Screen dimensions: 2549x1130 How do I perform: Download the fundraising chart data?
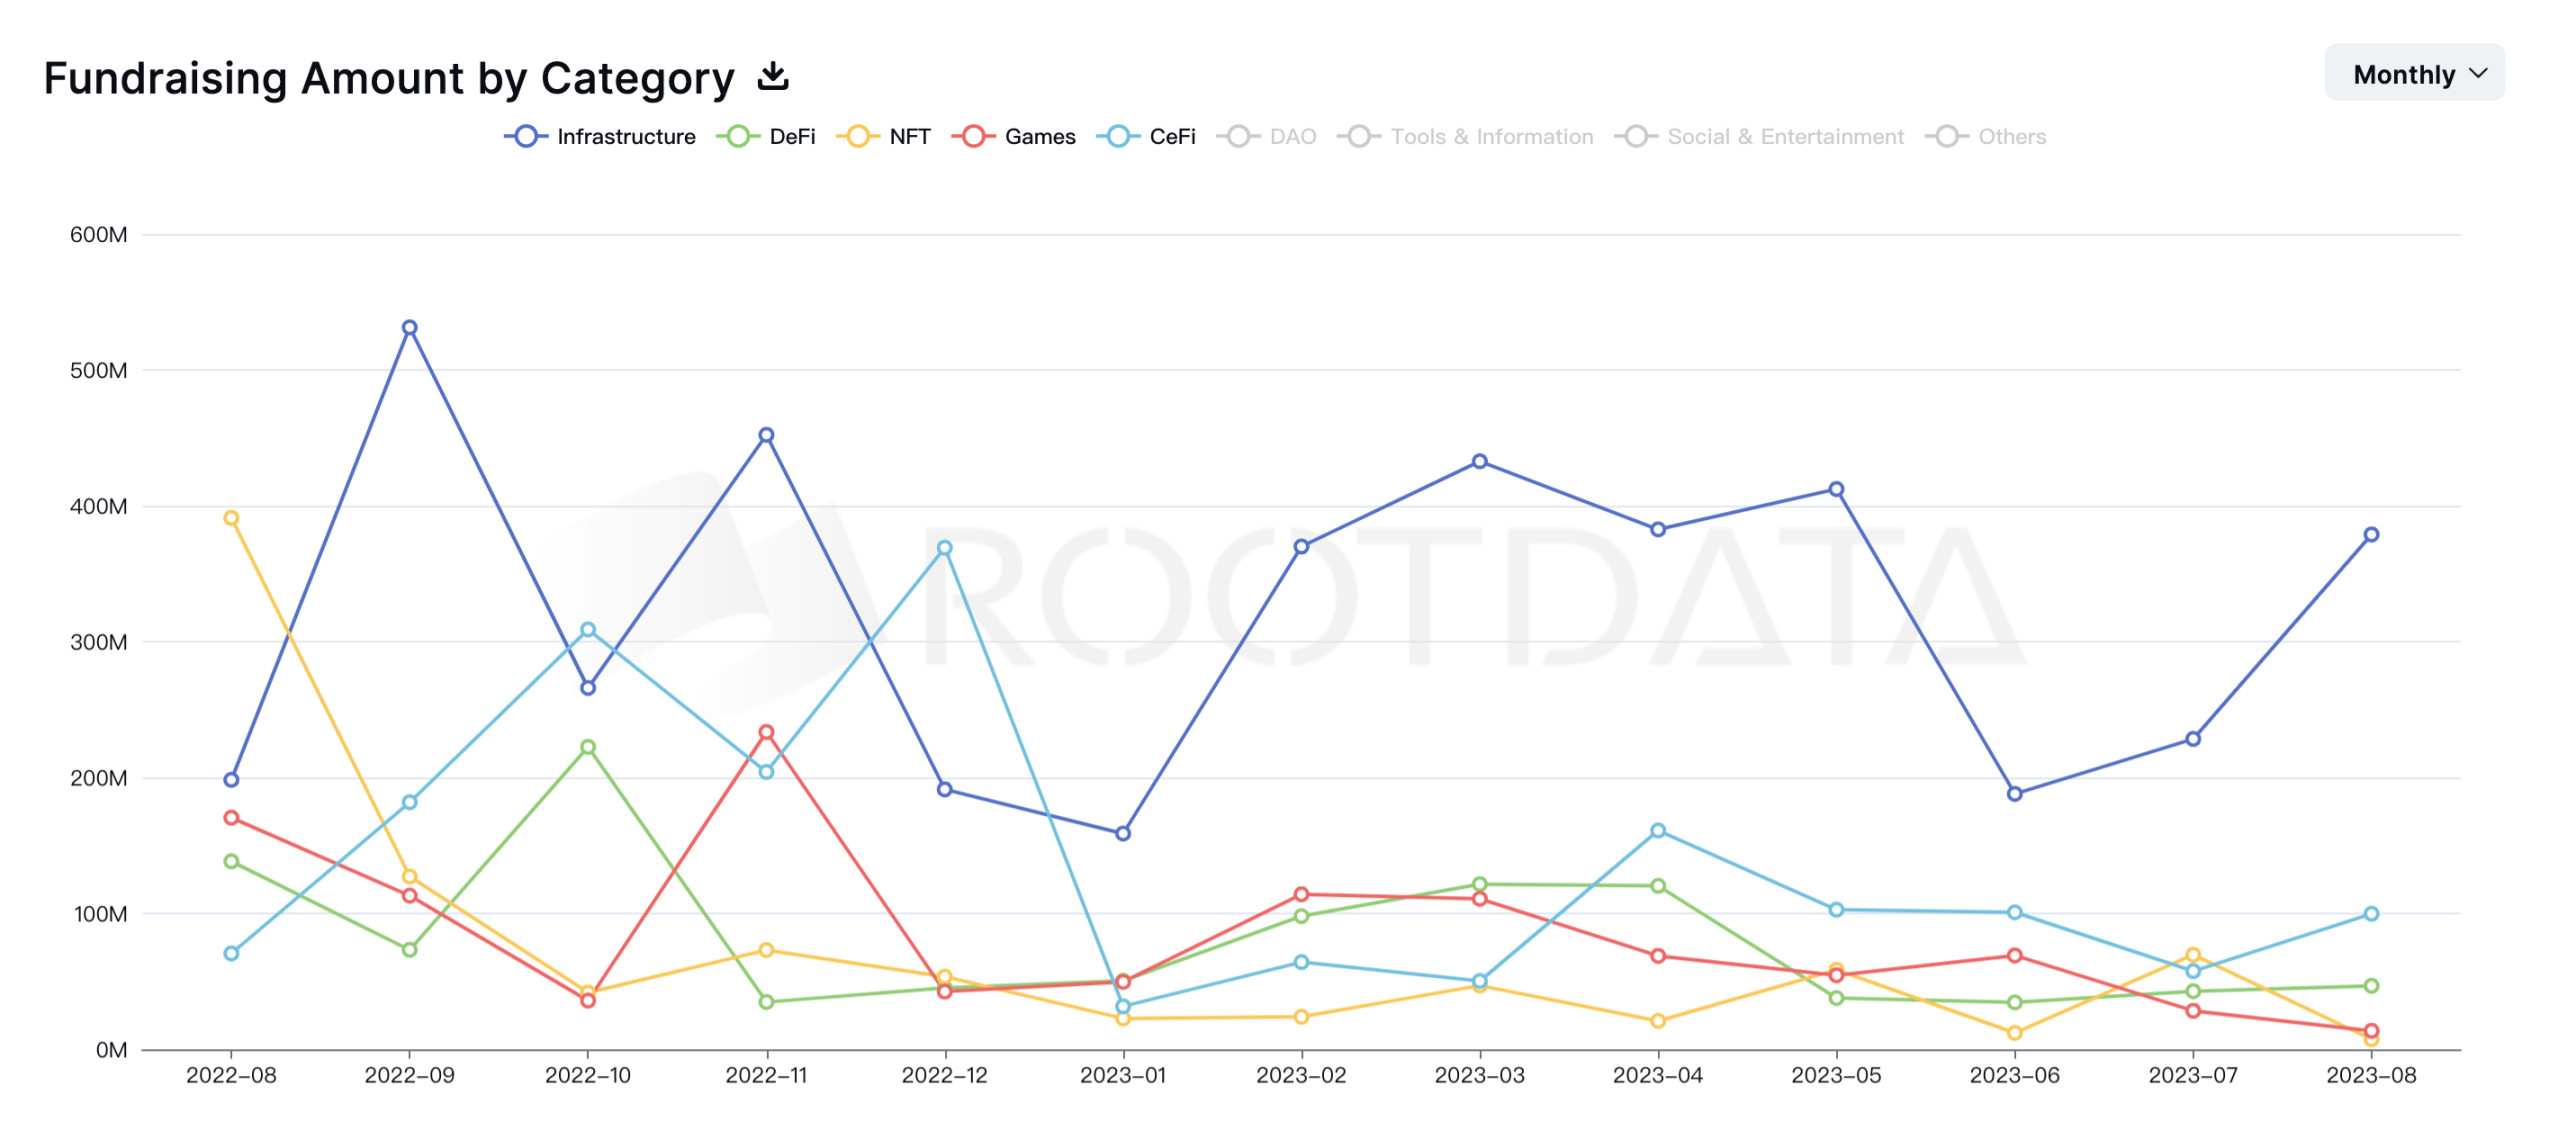(x=772, y=77)
